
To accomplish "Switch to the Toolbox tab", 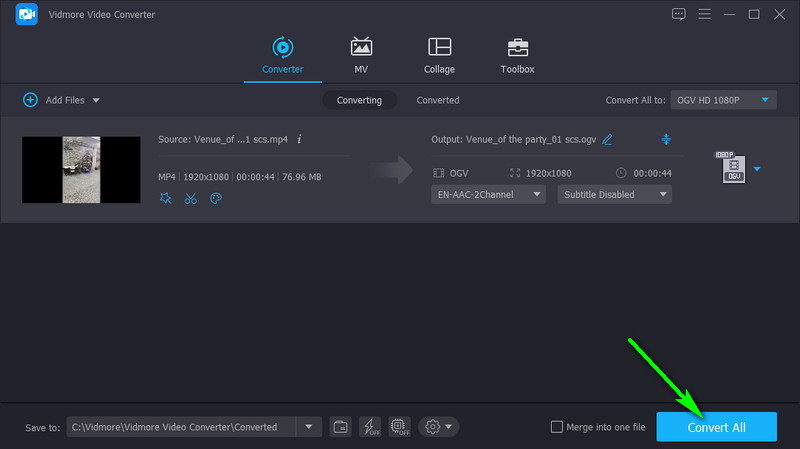I will click(x=517, y=56).
